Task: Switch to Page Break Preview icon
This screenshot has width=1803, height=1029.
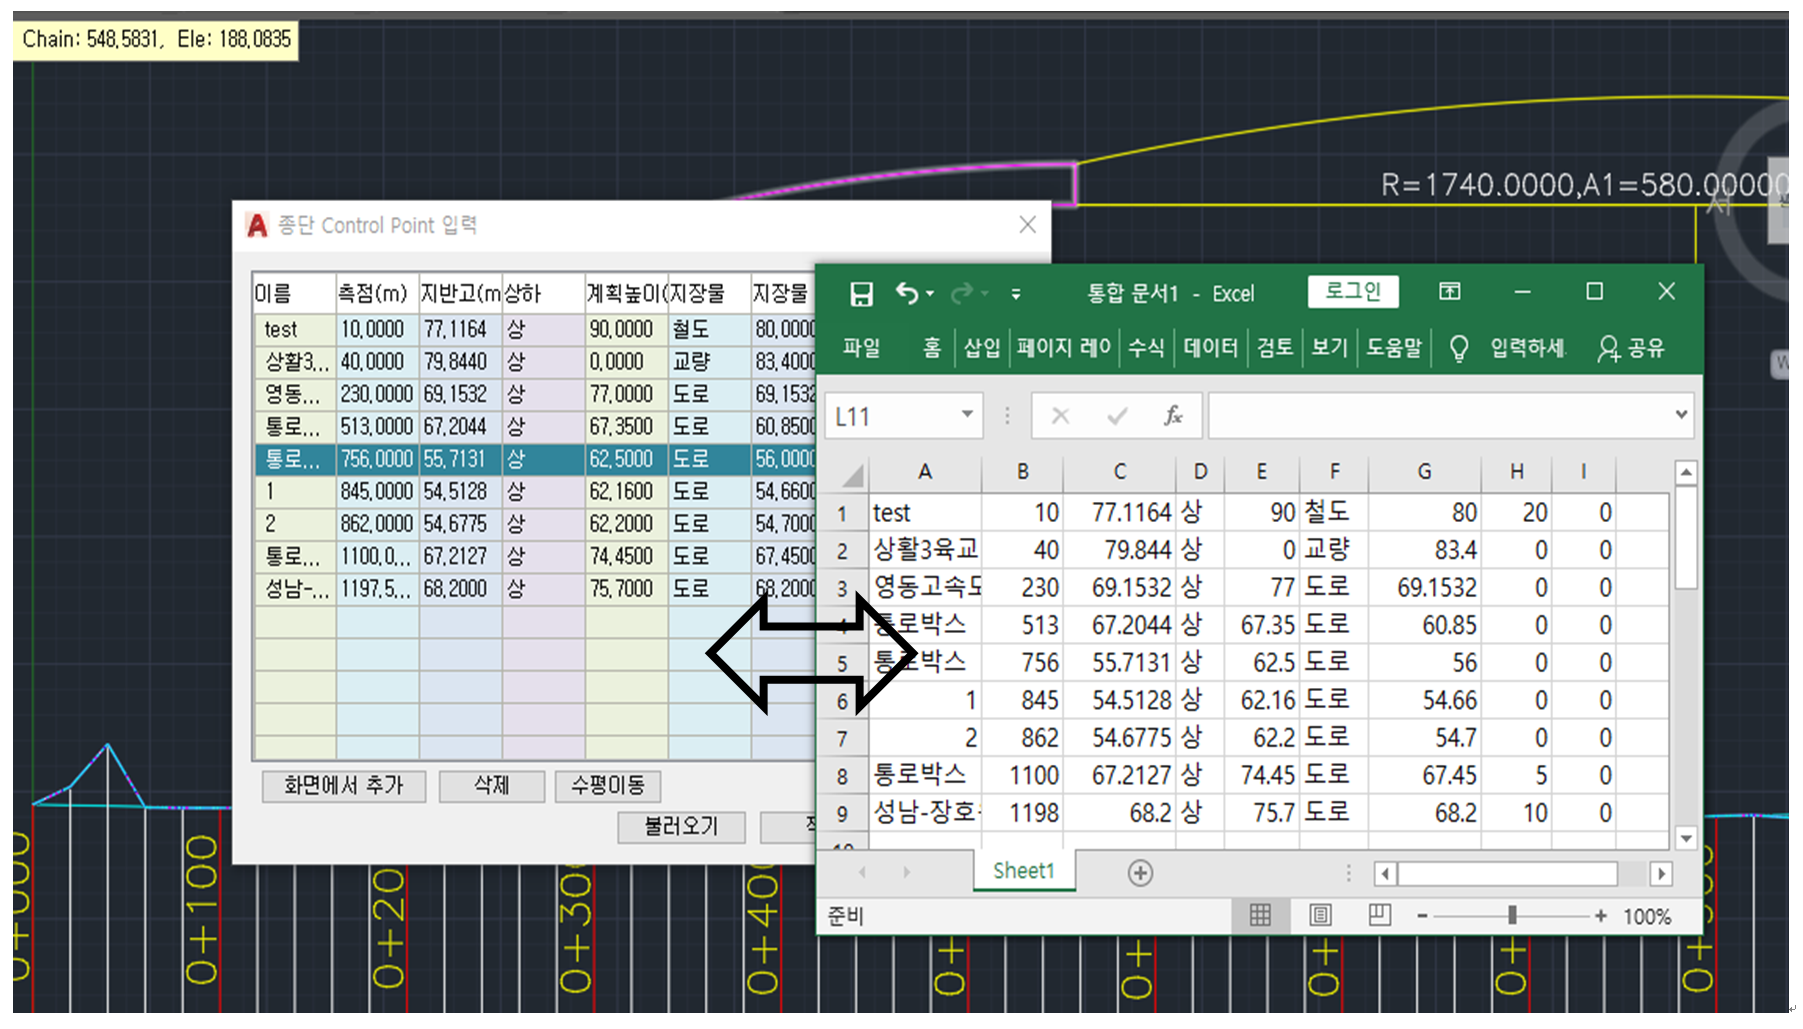Action: click(1379, 915)
